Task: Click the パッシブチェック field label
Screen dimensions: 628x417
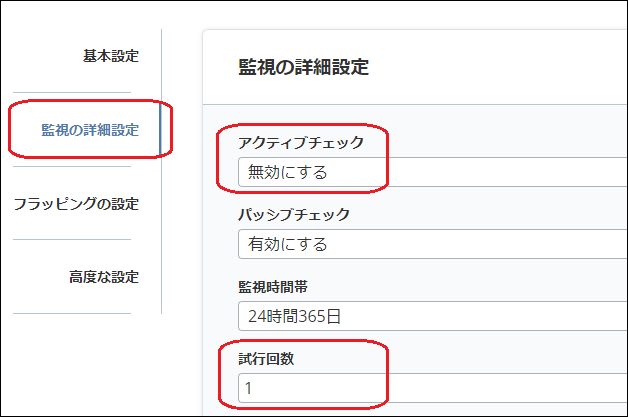Action: pos(293,214)
